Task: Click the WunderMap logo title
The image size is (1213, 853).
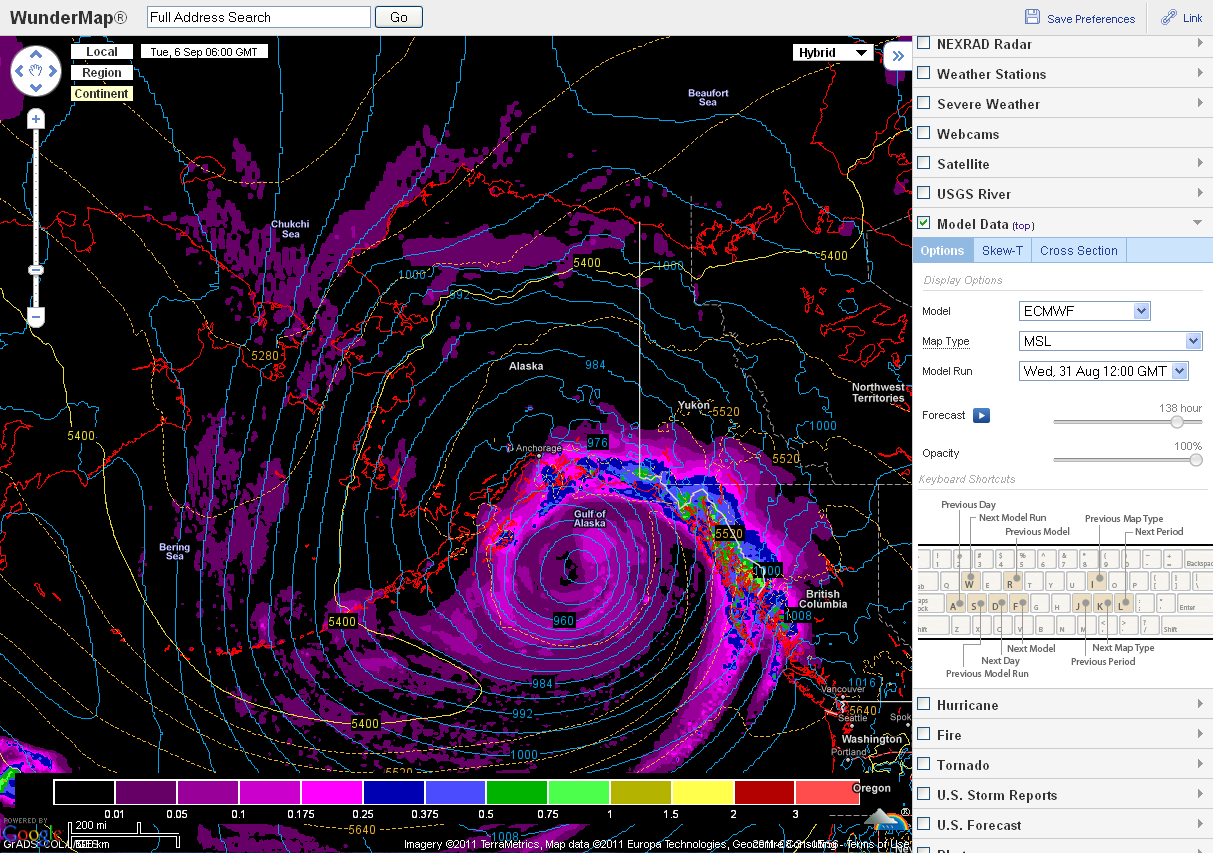Action: [x=69, y=18]
